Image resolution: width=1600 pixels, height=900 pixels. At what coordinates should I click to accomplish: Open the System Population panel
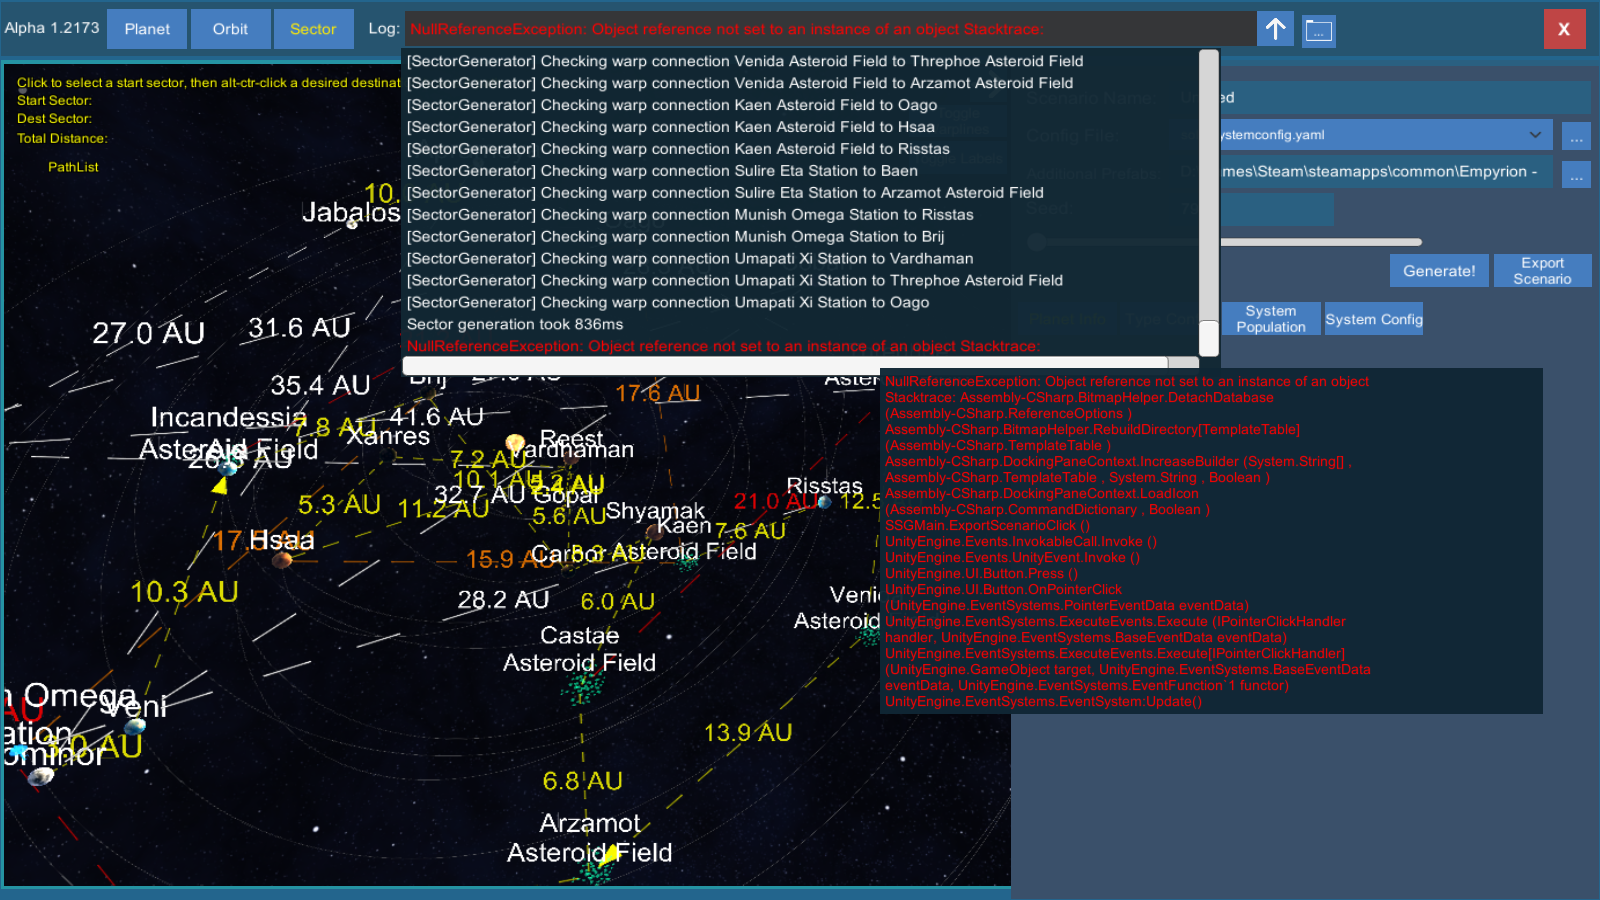1271,319
